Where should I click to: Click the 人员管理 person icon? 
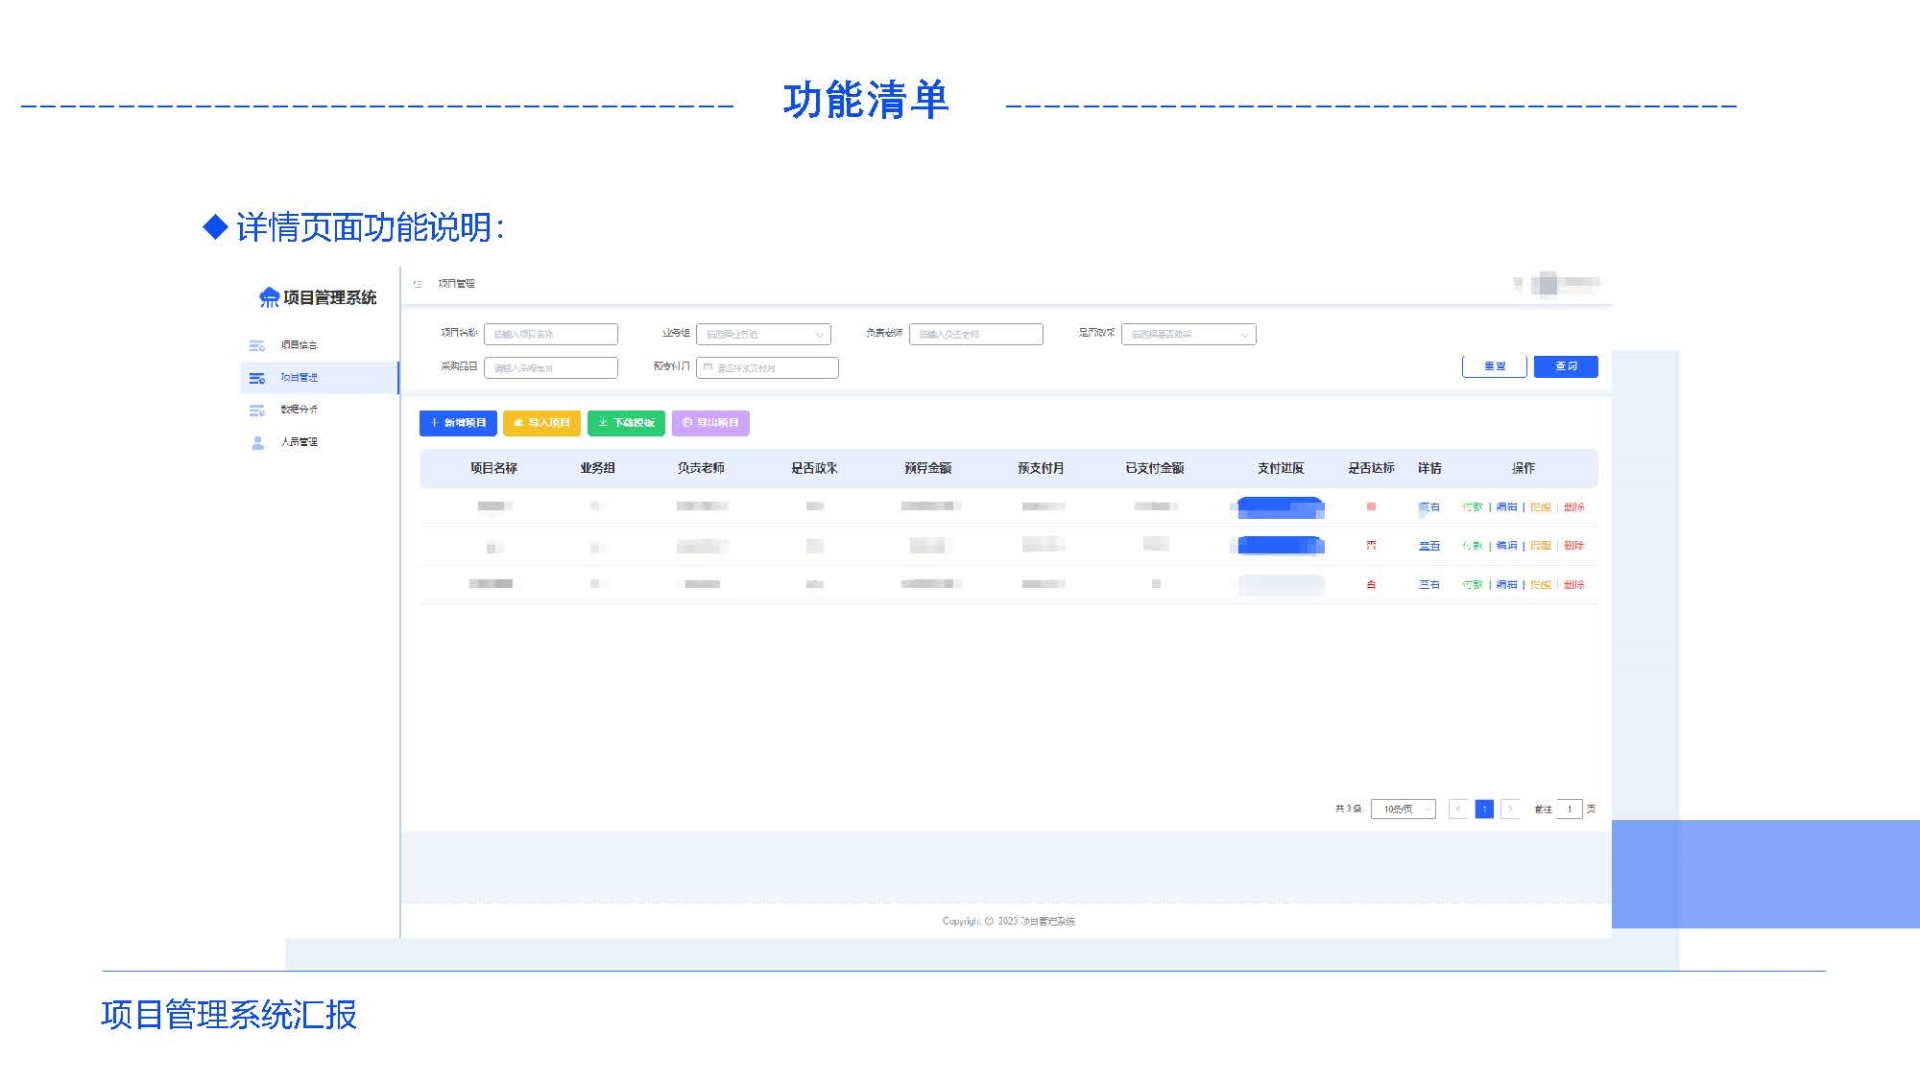click(257, 442)
